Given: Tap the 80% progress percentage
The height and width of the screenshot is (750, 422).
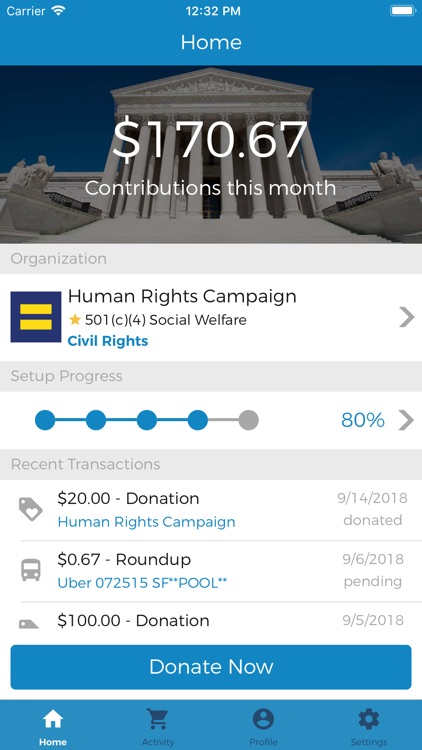Looking at the screenshot, I should (363, 420).
